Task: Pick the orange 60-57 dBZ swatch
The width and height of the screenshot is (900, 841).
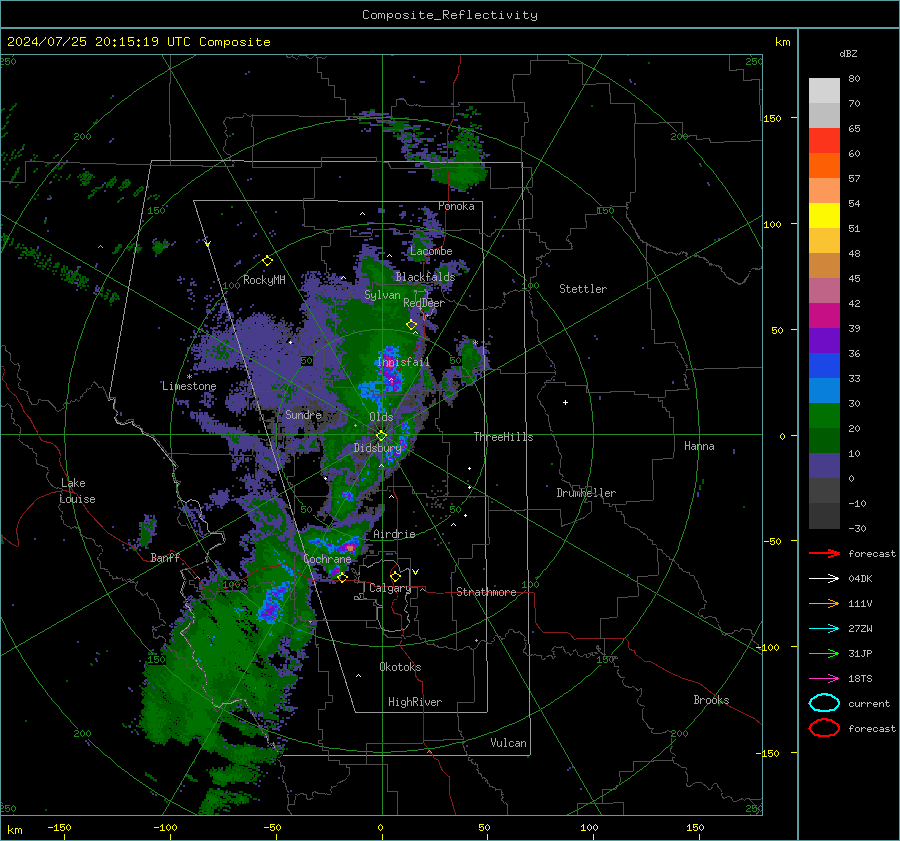Action: click(824, 166)
